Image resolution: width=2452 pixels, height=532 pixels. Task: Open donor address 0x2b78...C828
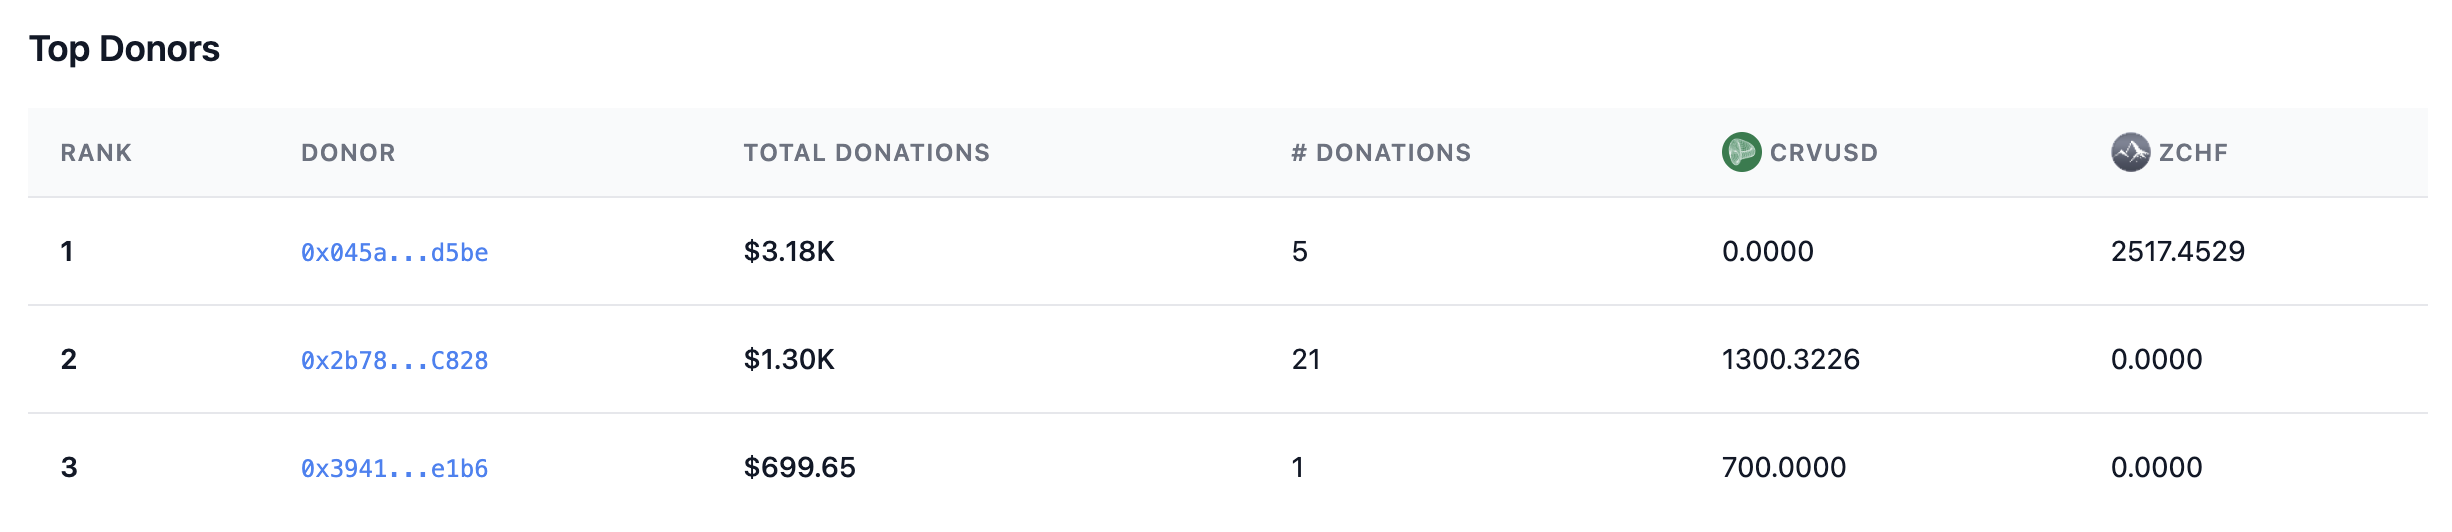click(x=394, y=360)
